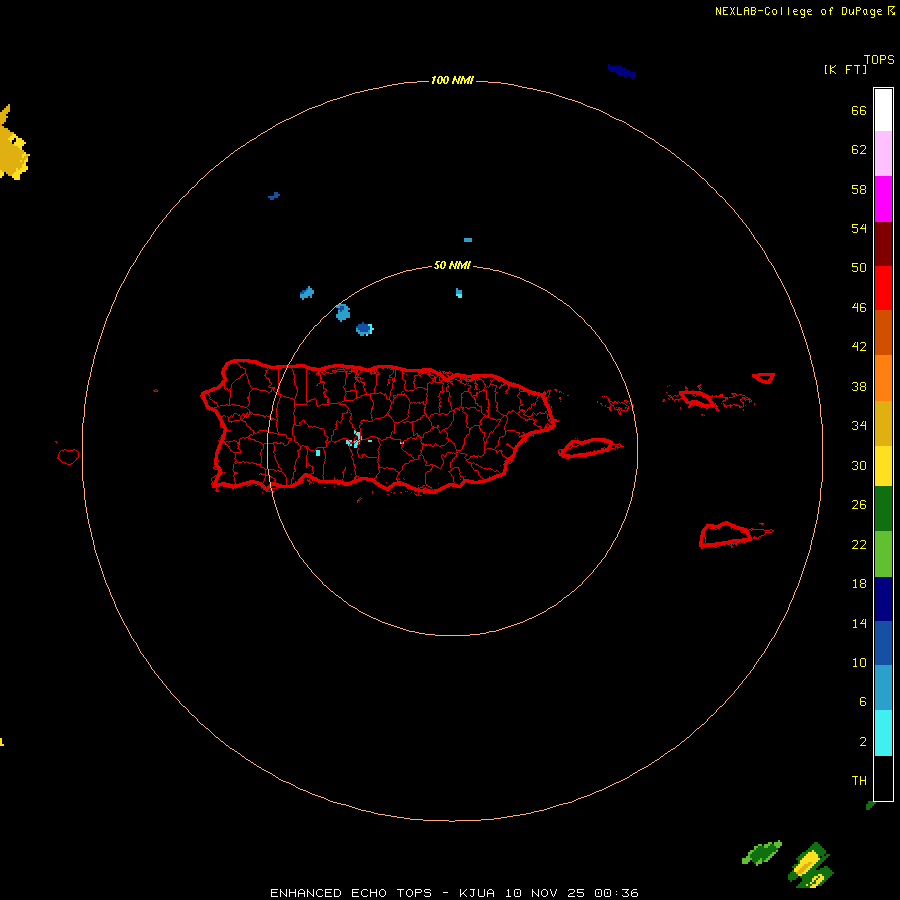
Task: Click the "38" scale label
Action: point(859,386)
